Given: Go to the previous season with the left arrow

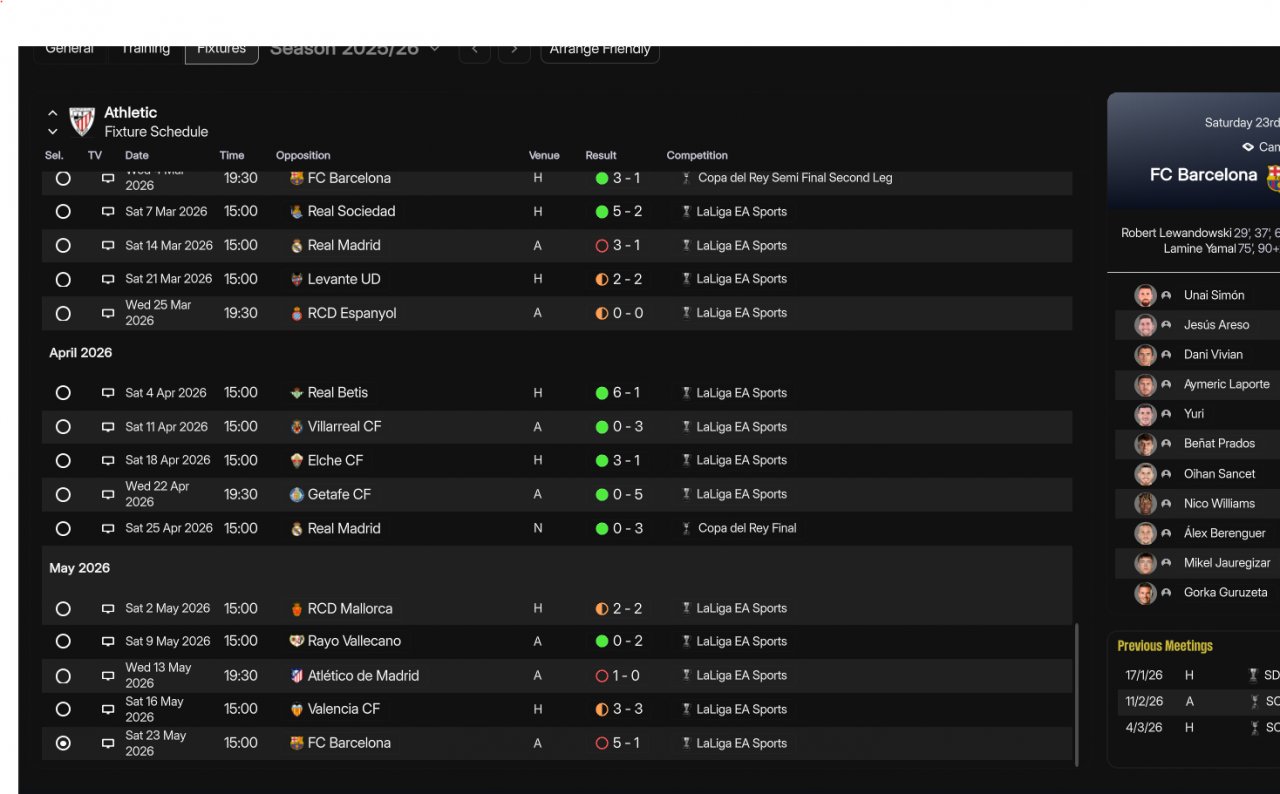Looking at the screenshot, I should point(475,51).
